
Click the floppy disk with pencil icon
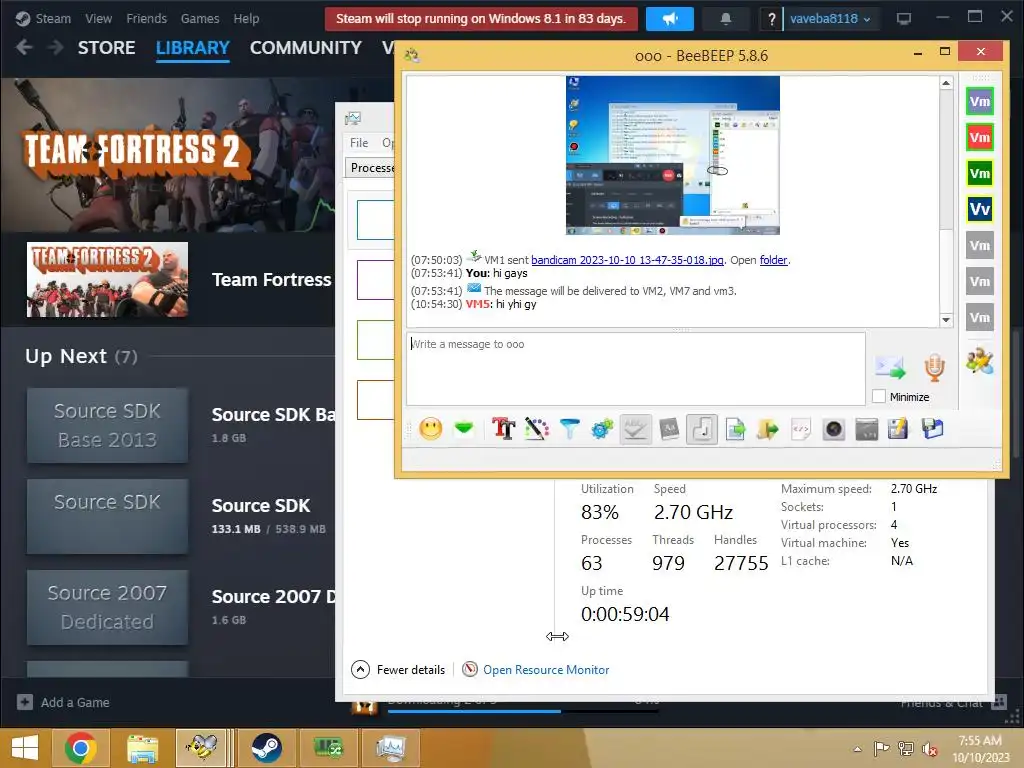pyautogui.click(x=899, y=429)
